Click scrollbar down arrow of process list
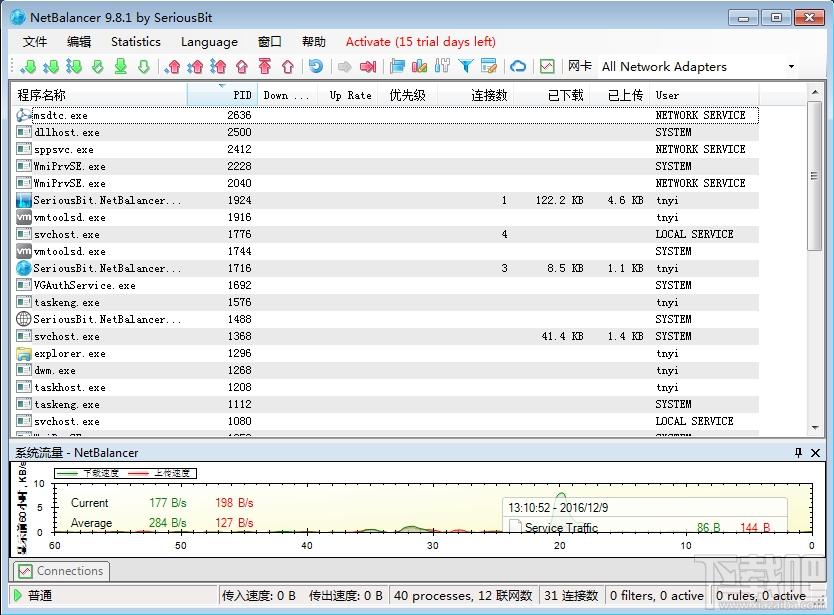Viewport: 834px width, 615px height. (x=814, y=428)
